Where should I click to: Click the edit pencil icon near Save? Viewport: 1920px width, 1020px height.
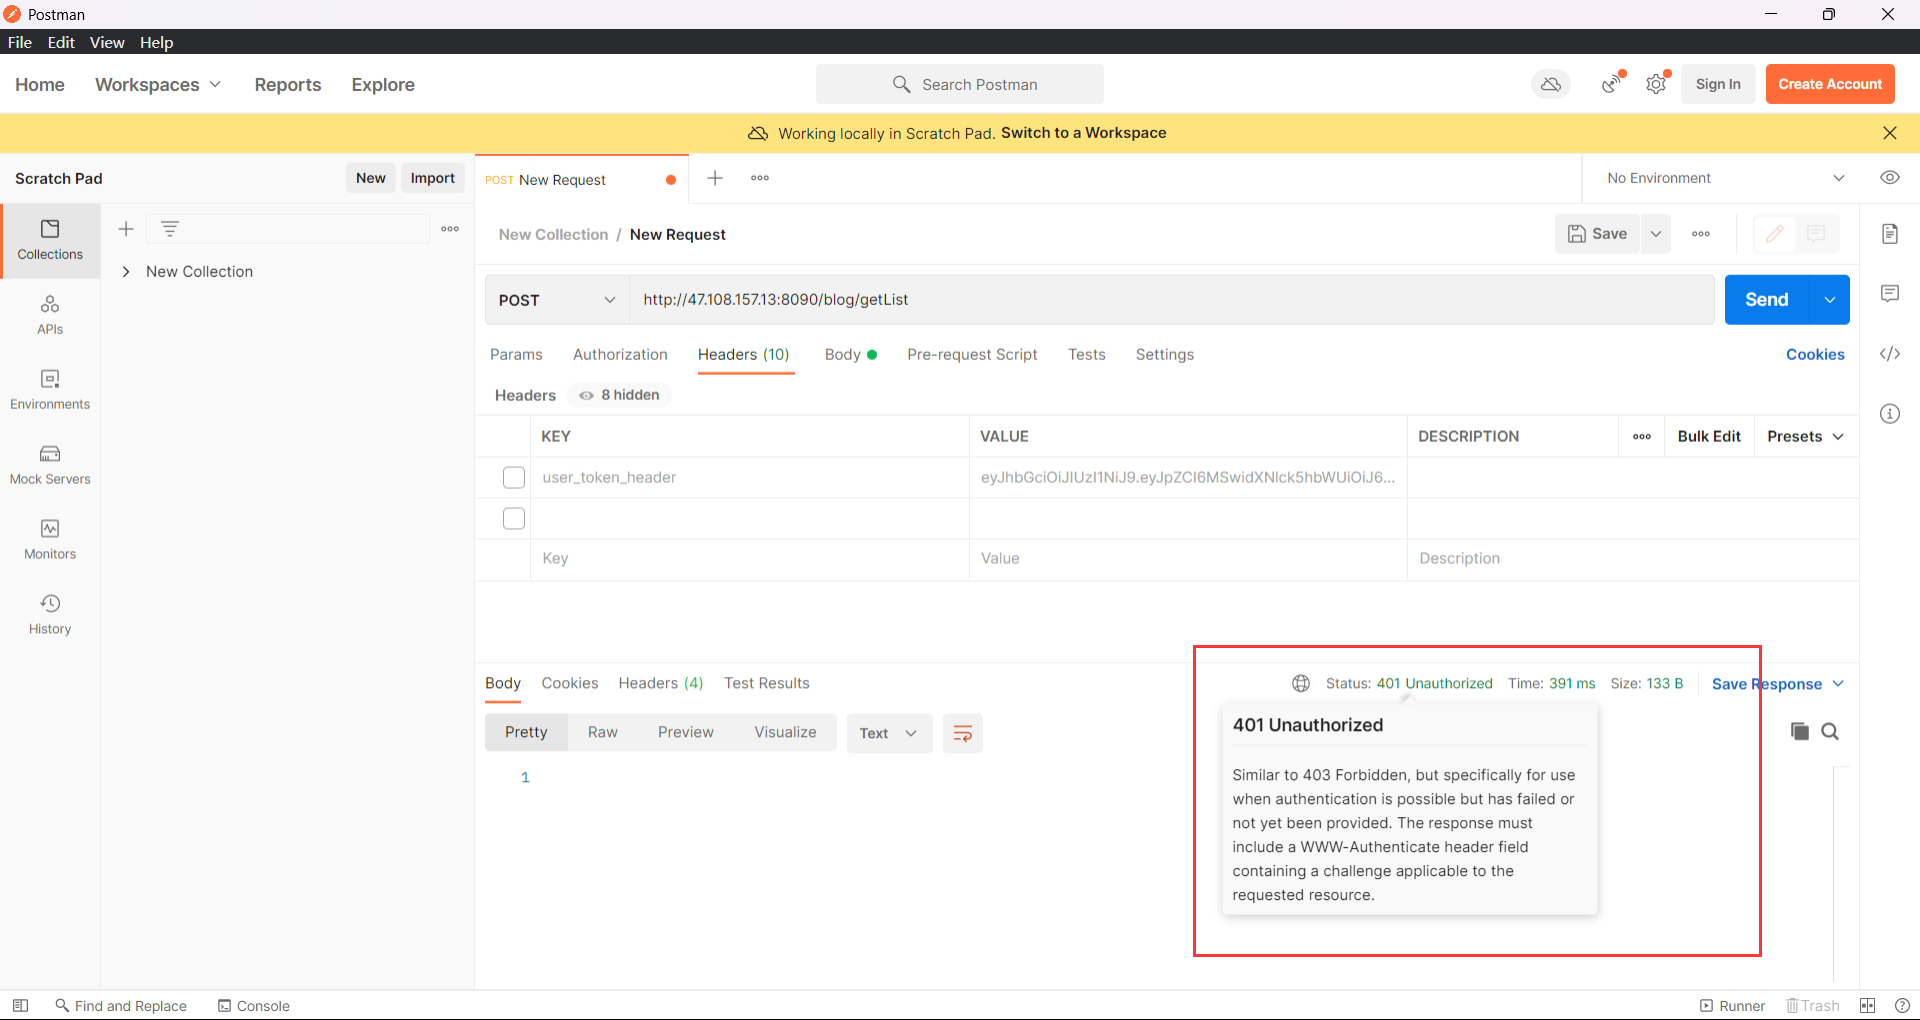1775,234
